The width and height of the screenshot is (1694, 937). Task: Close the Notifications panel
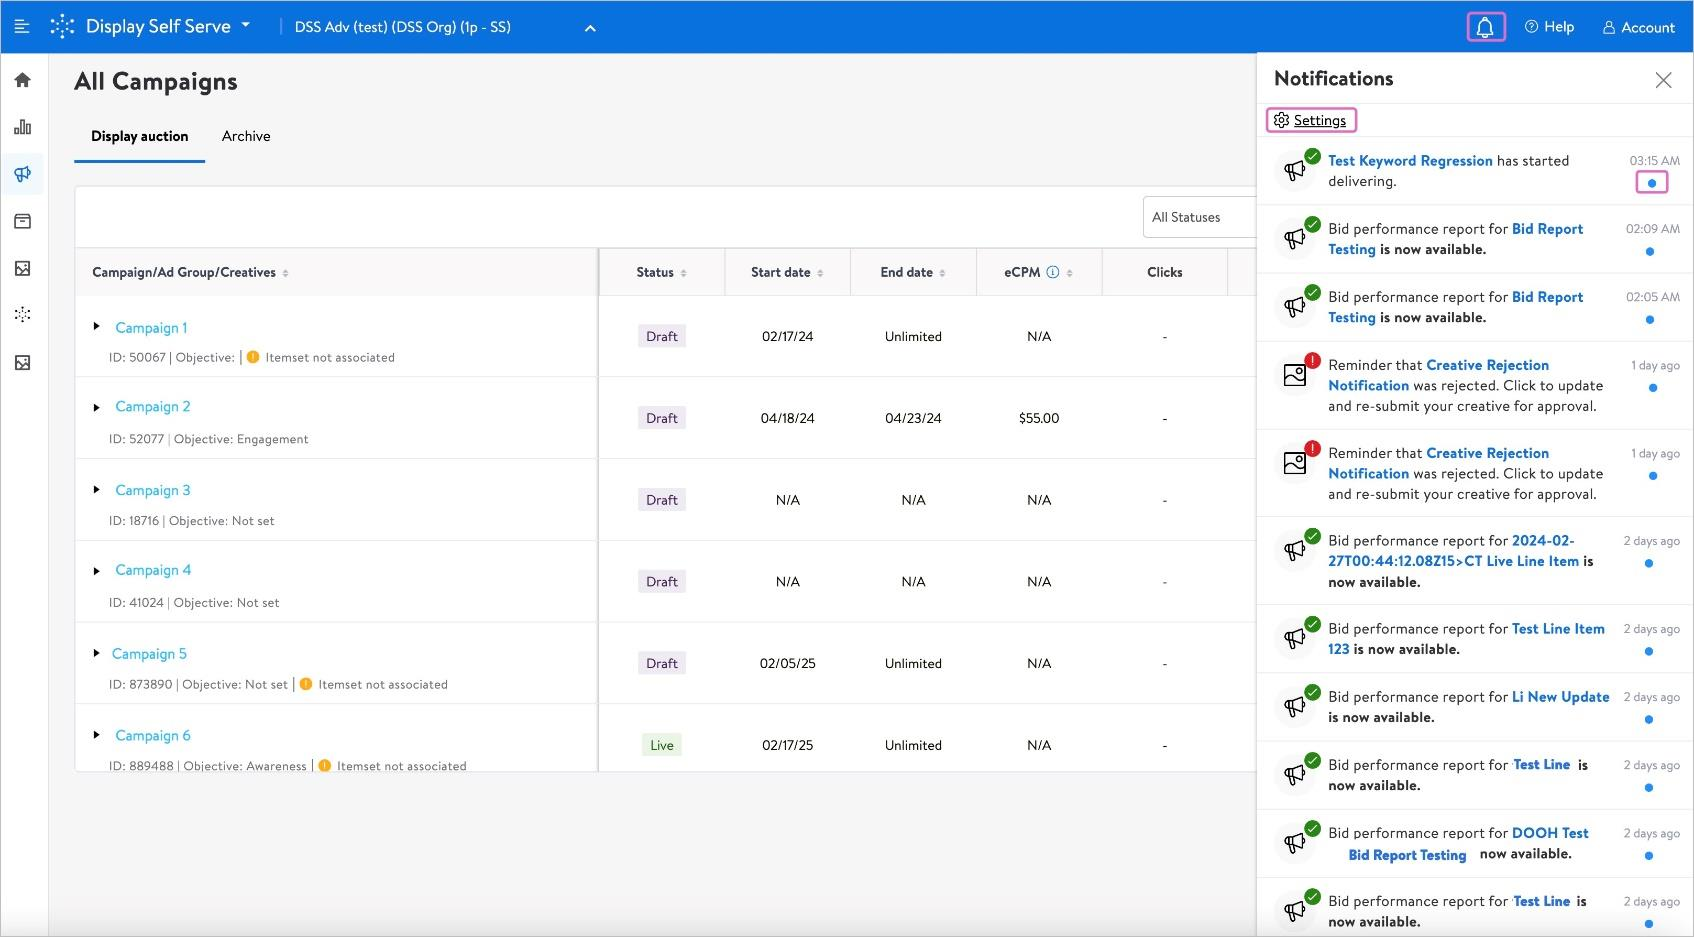coord(1662,80)
